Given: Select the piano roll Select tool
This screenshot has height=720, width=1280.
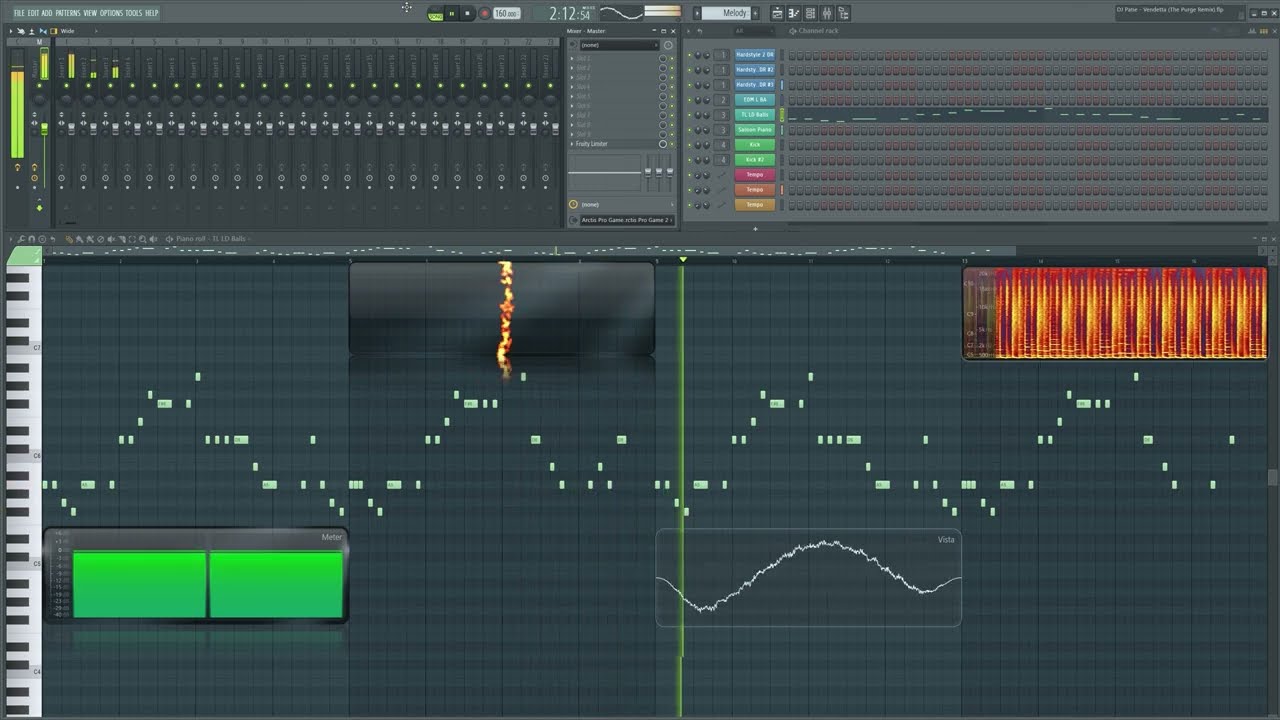Looking at the screenshot, I should coord(132,239).
